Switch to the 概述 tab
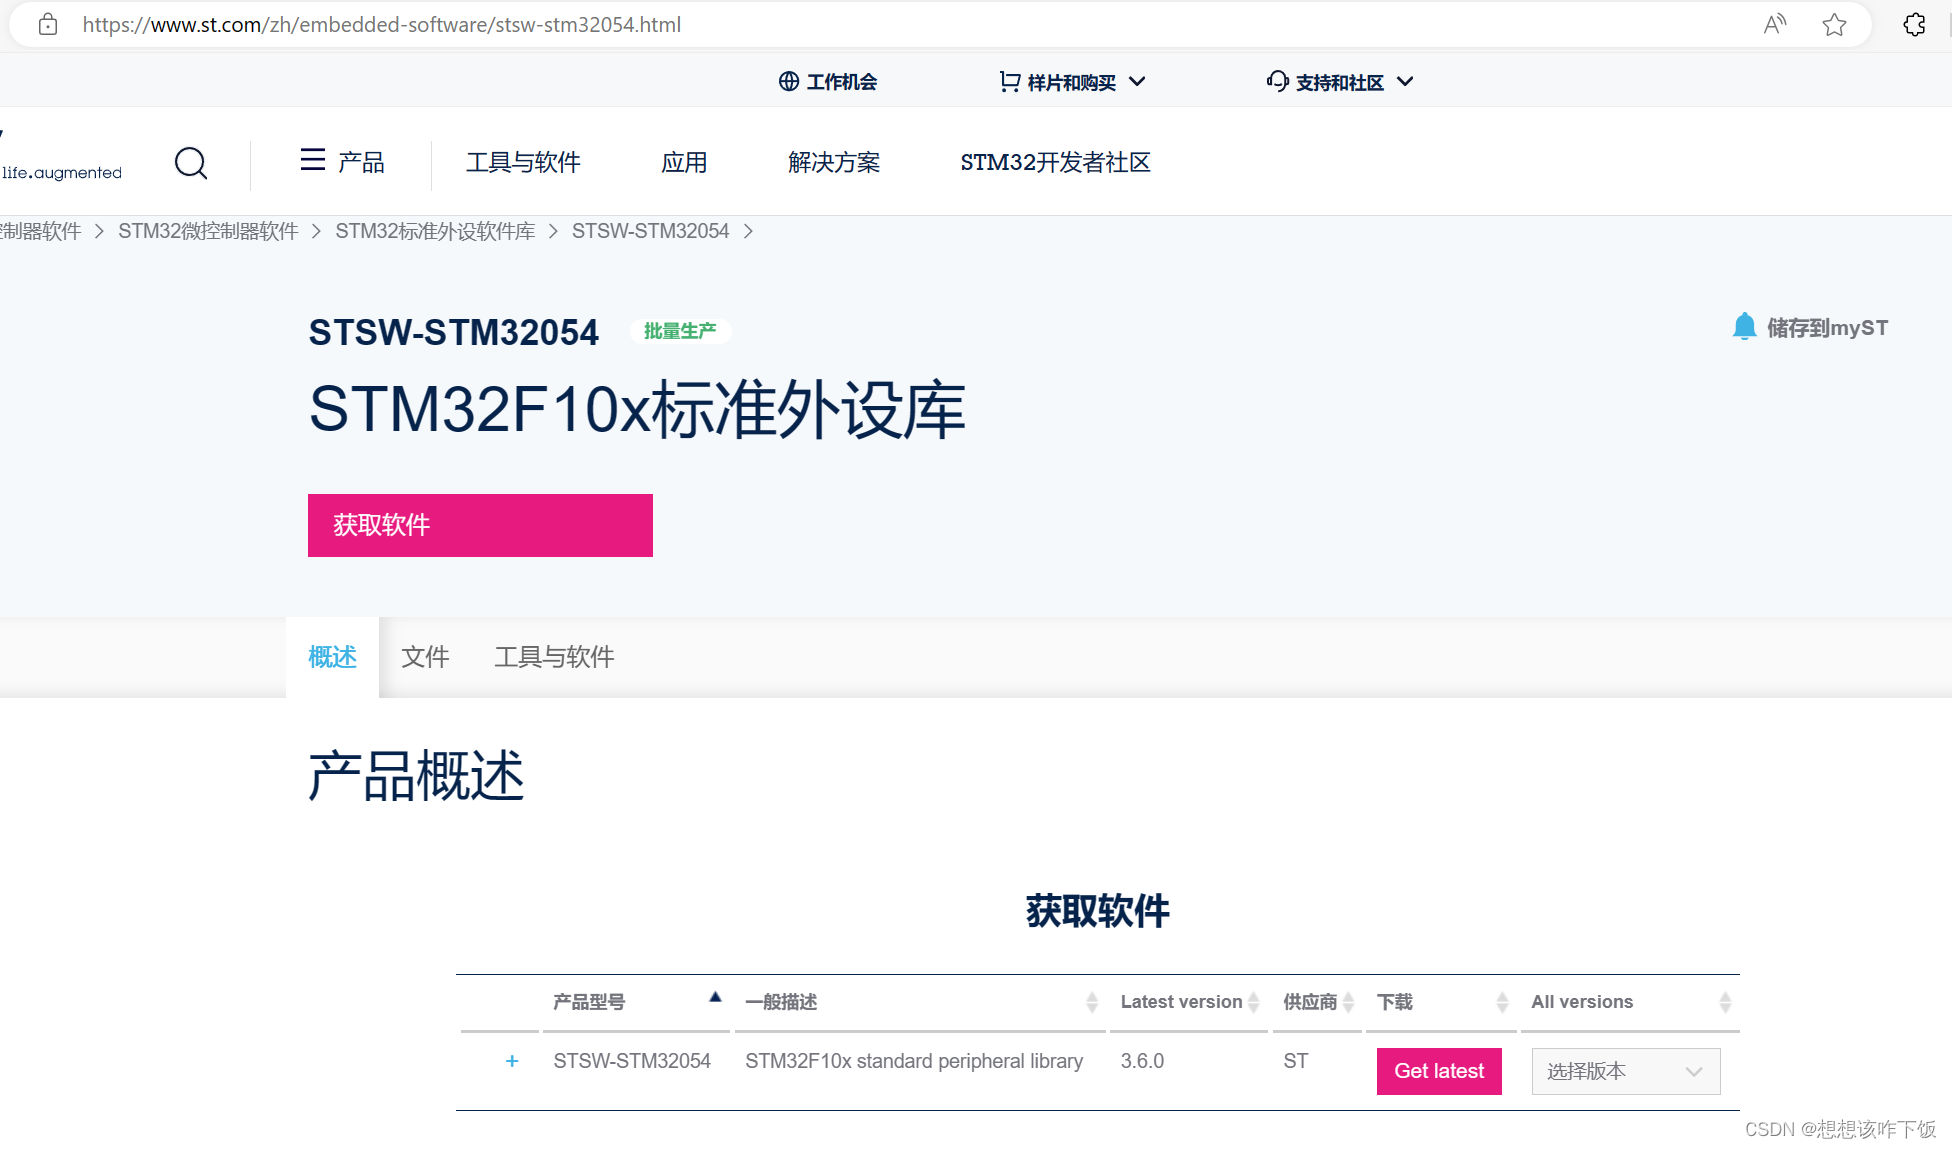Screen dimensions: 1952x1149 tap(332, 657)
